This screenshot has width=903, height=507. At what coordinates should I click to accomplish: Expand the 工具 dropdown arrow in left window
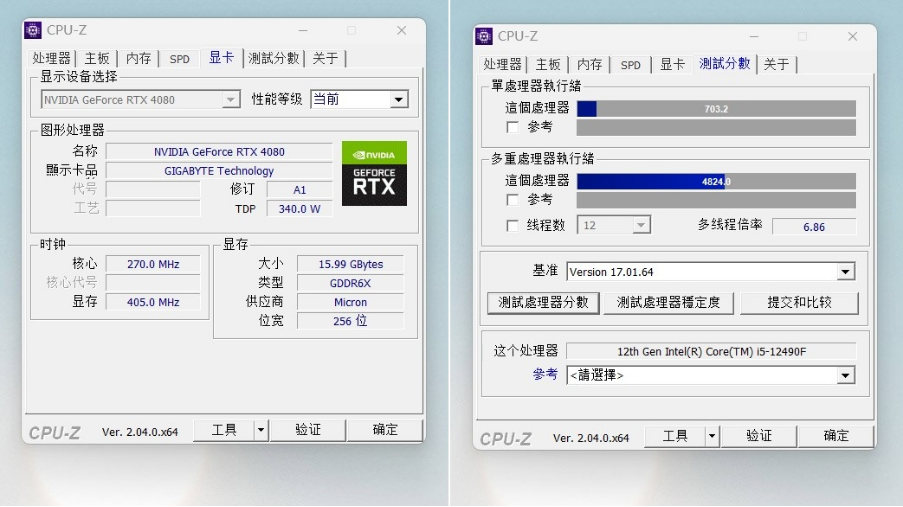click(x=260, y=430)
